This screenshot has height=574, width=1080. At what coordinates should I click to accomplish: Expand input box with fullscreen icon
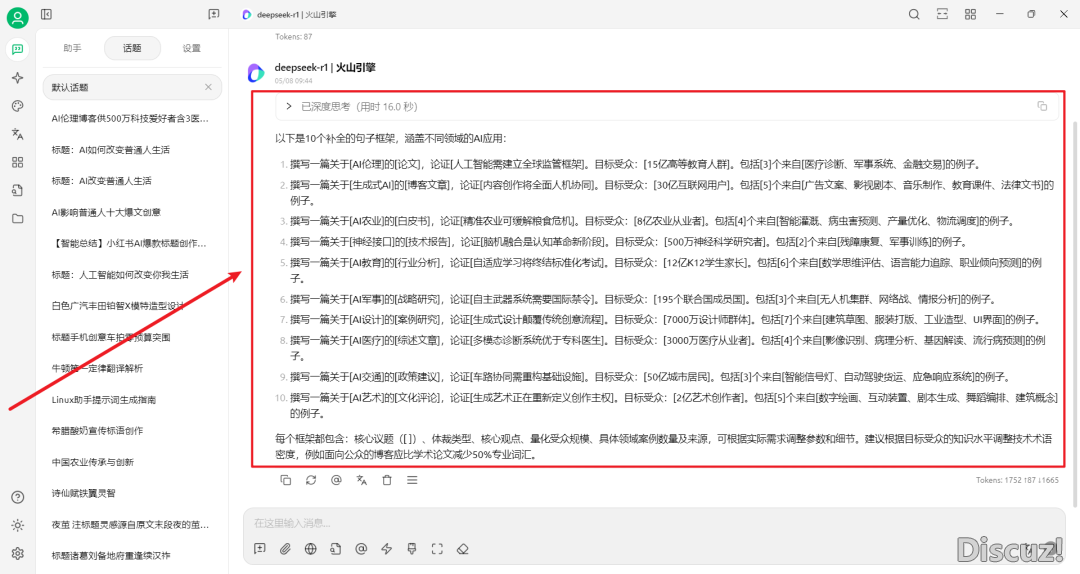click(x=437, y=549)
